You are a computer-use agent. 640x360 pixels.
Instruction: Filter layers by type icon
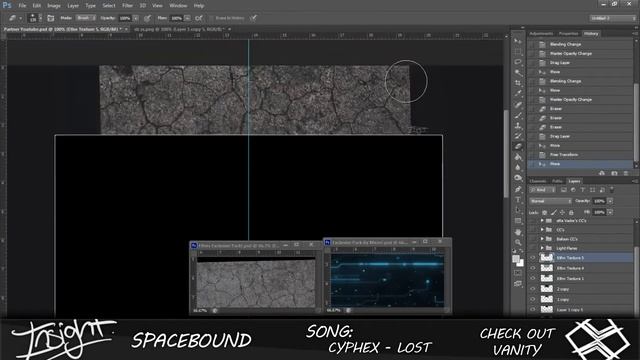click(x=583, y=190)
